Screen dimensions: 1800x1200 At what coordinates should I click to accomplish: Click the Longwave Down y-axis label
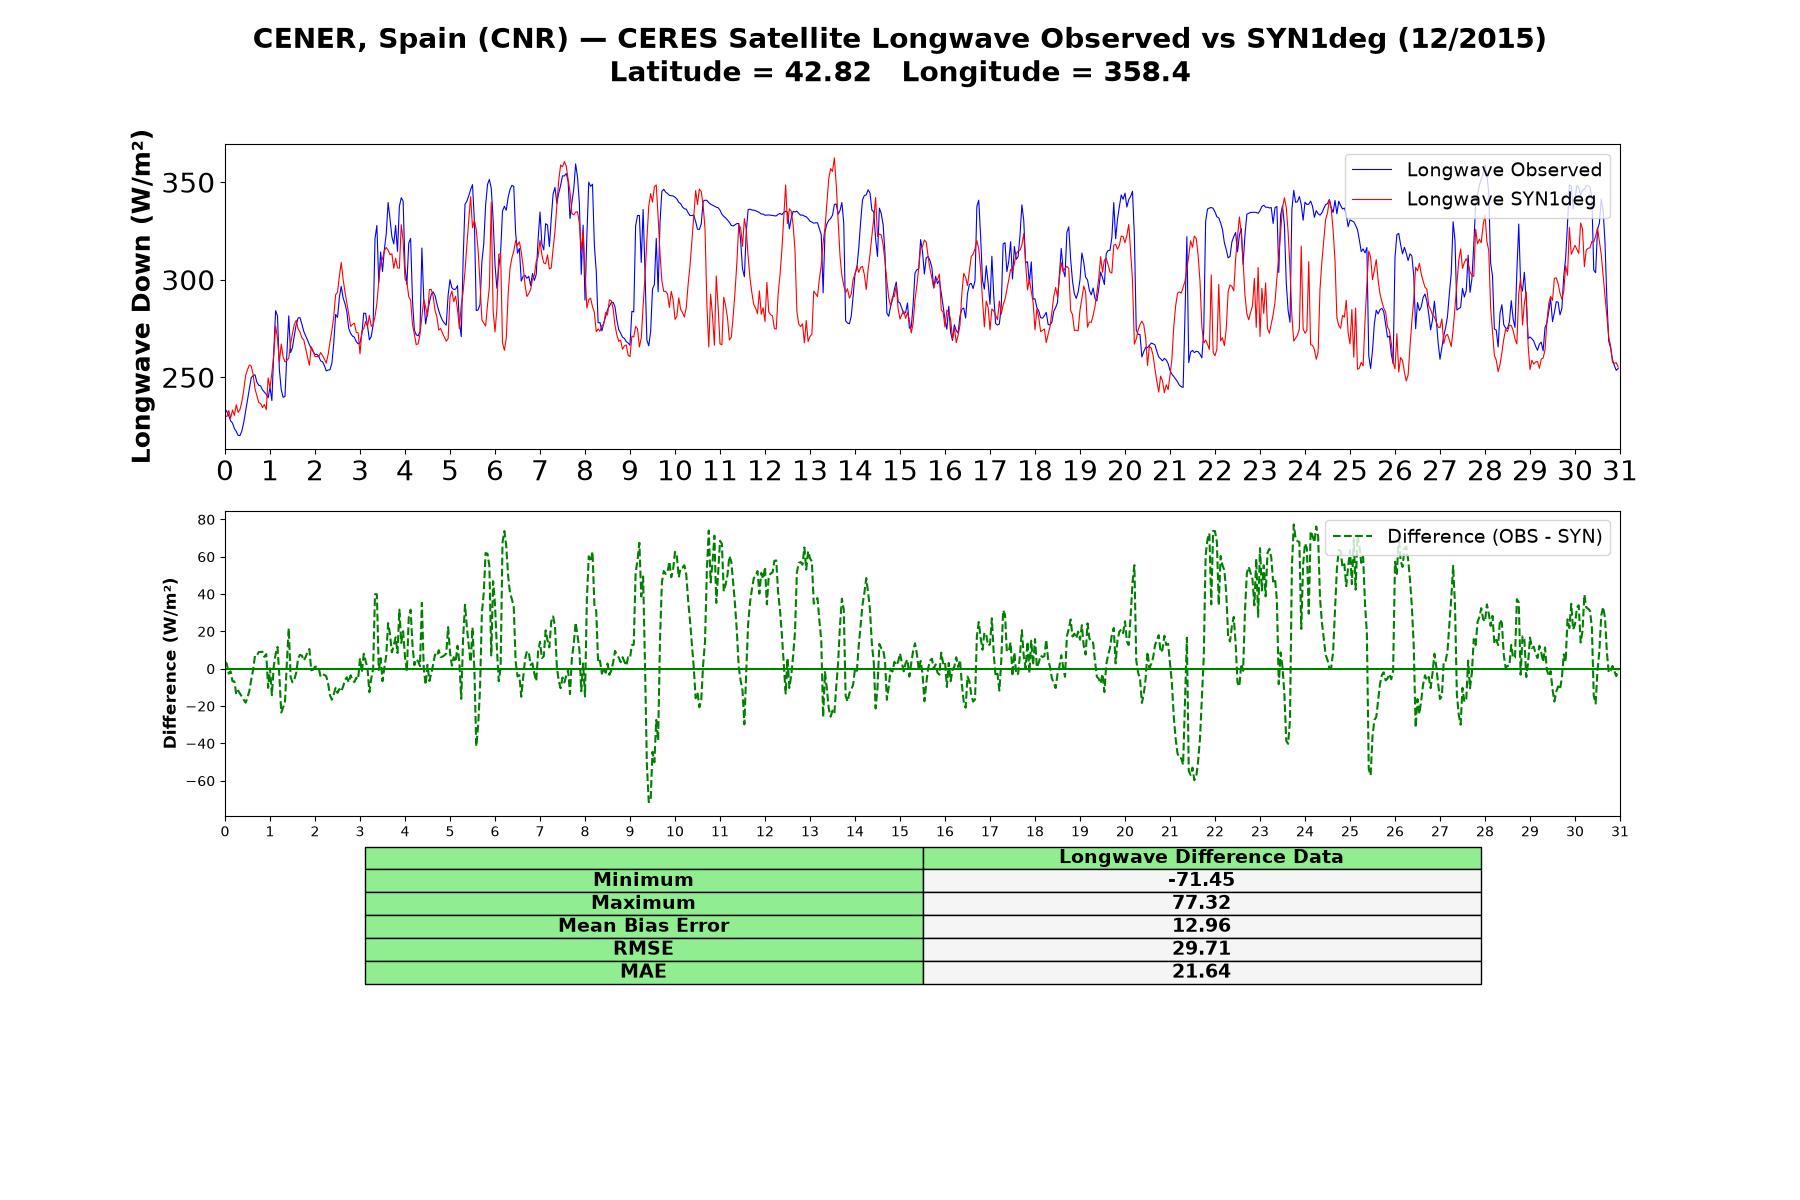tap(142, 296)
